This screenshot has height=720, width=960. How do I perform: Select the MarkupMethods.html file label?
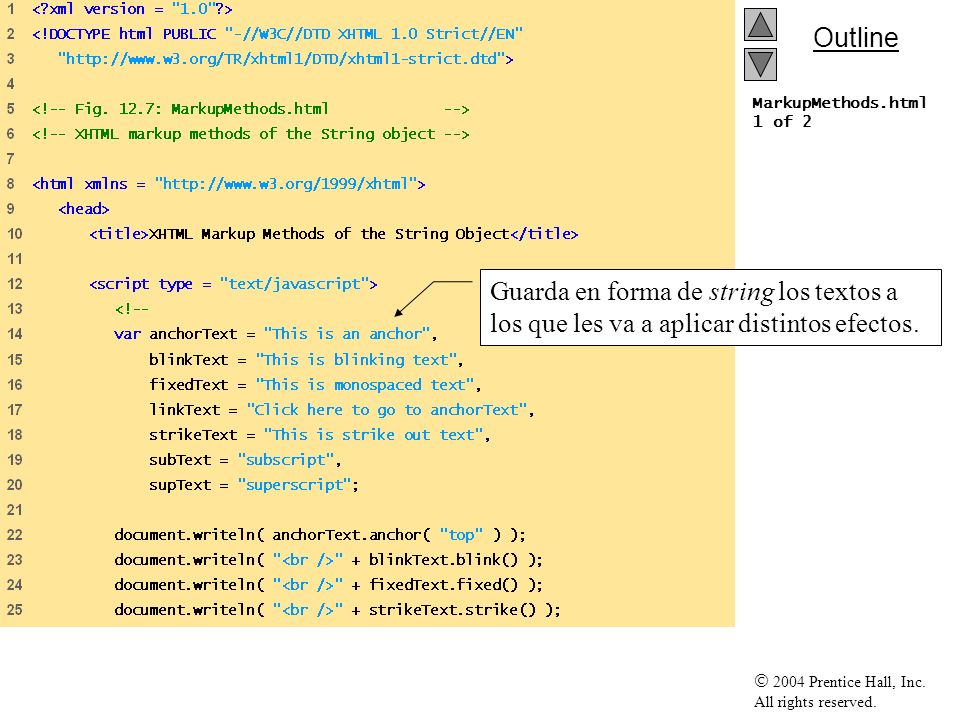click(x=839, y=102)
